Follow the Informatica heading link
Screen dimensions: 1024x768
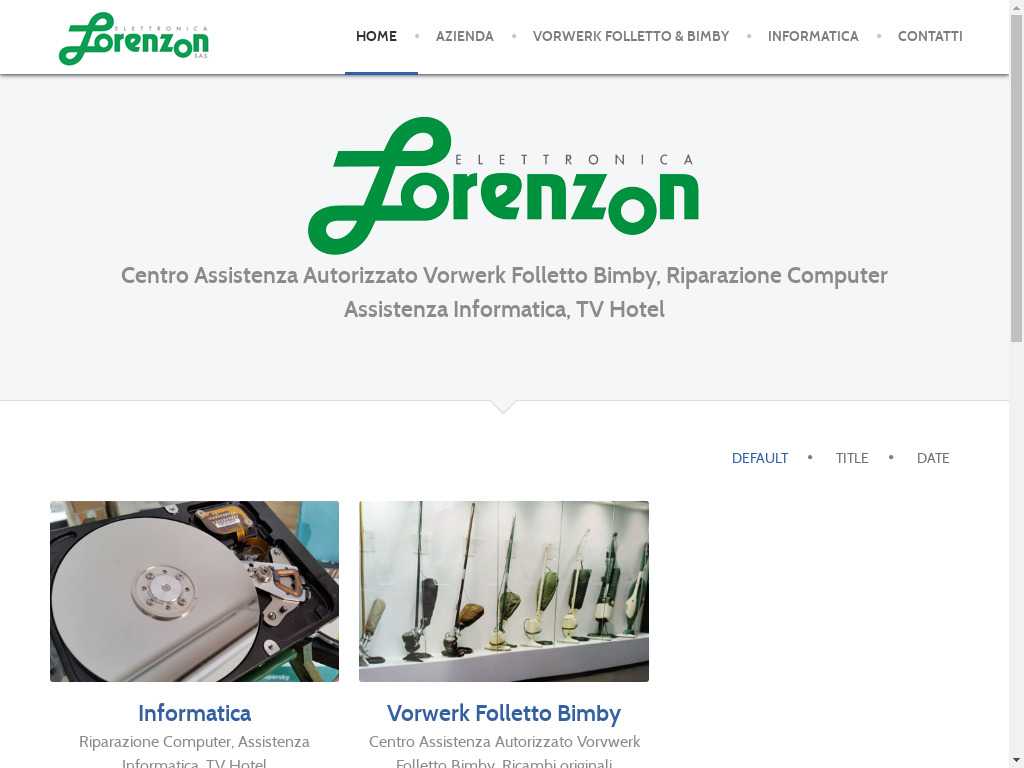pos(195,713)
